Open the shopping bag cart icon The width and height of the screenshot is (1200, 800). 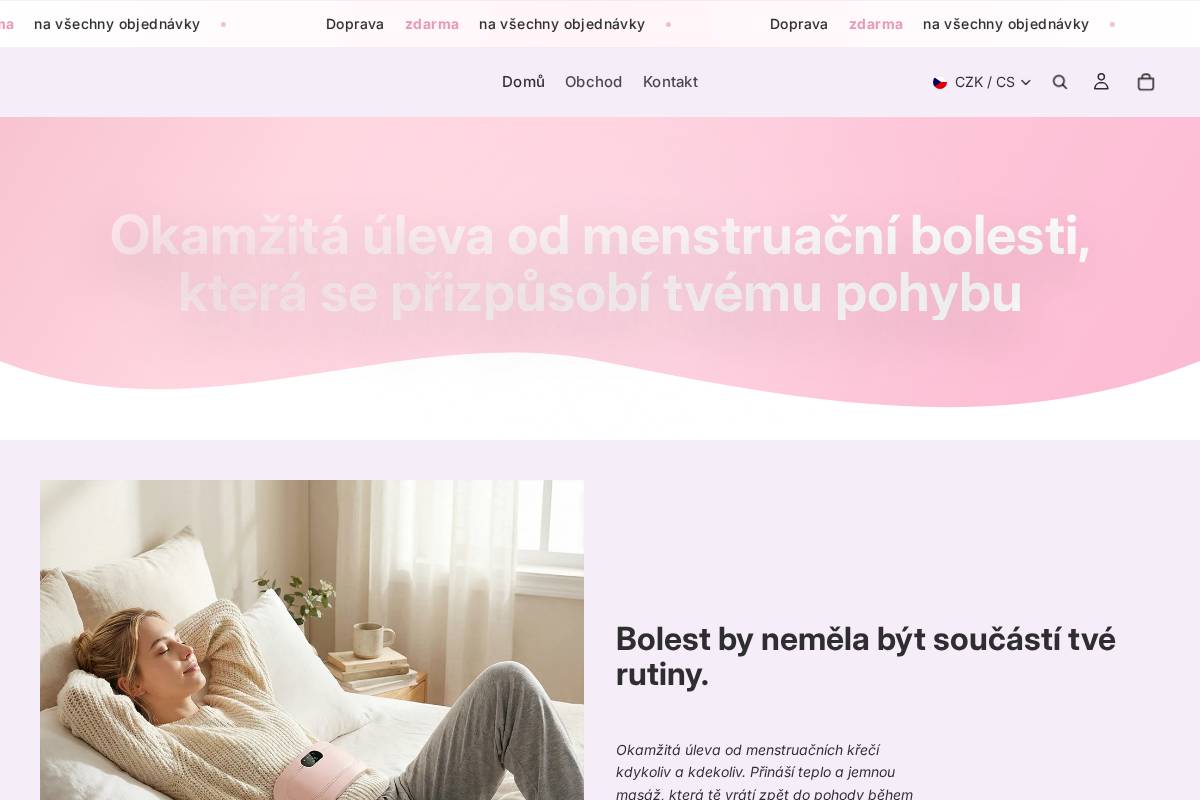[1146, 82]
